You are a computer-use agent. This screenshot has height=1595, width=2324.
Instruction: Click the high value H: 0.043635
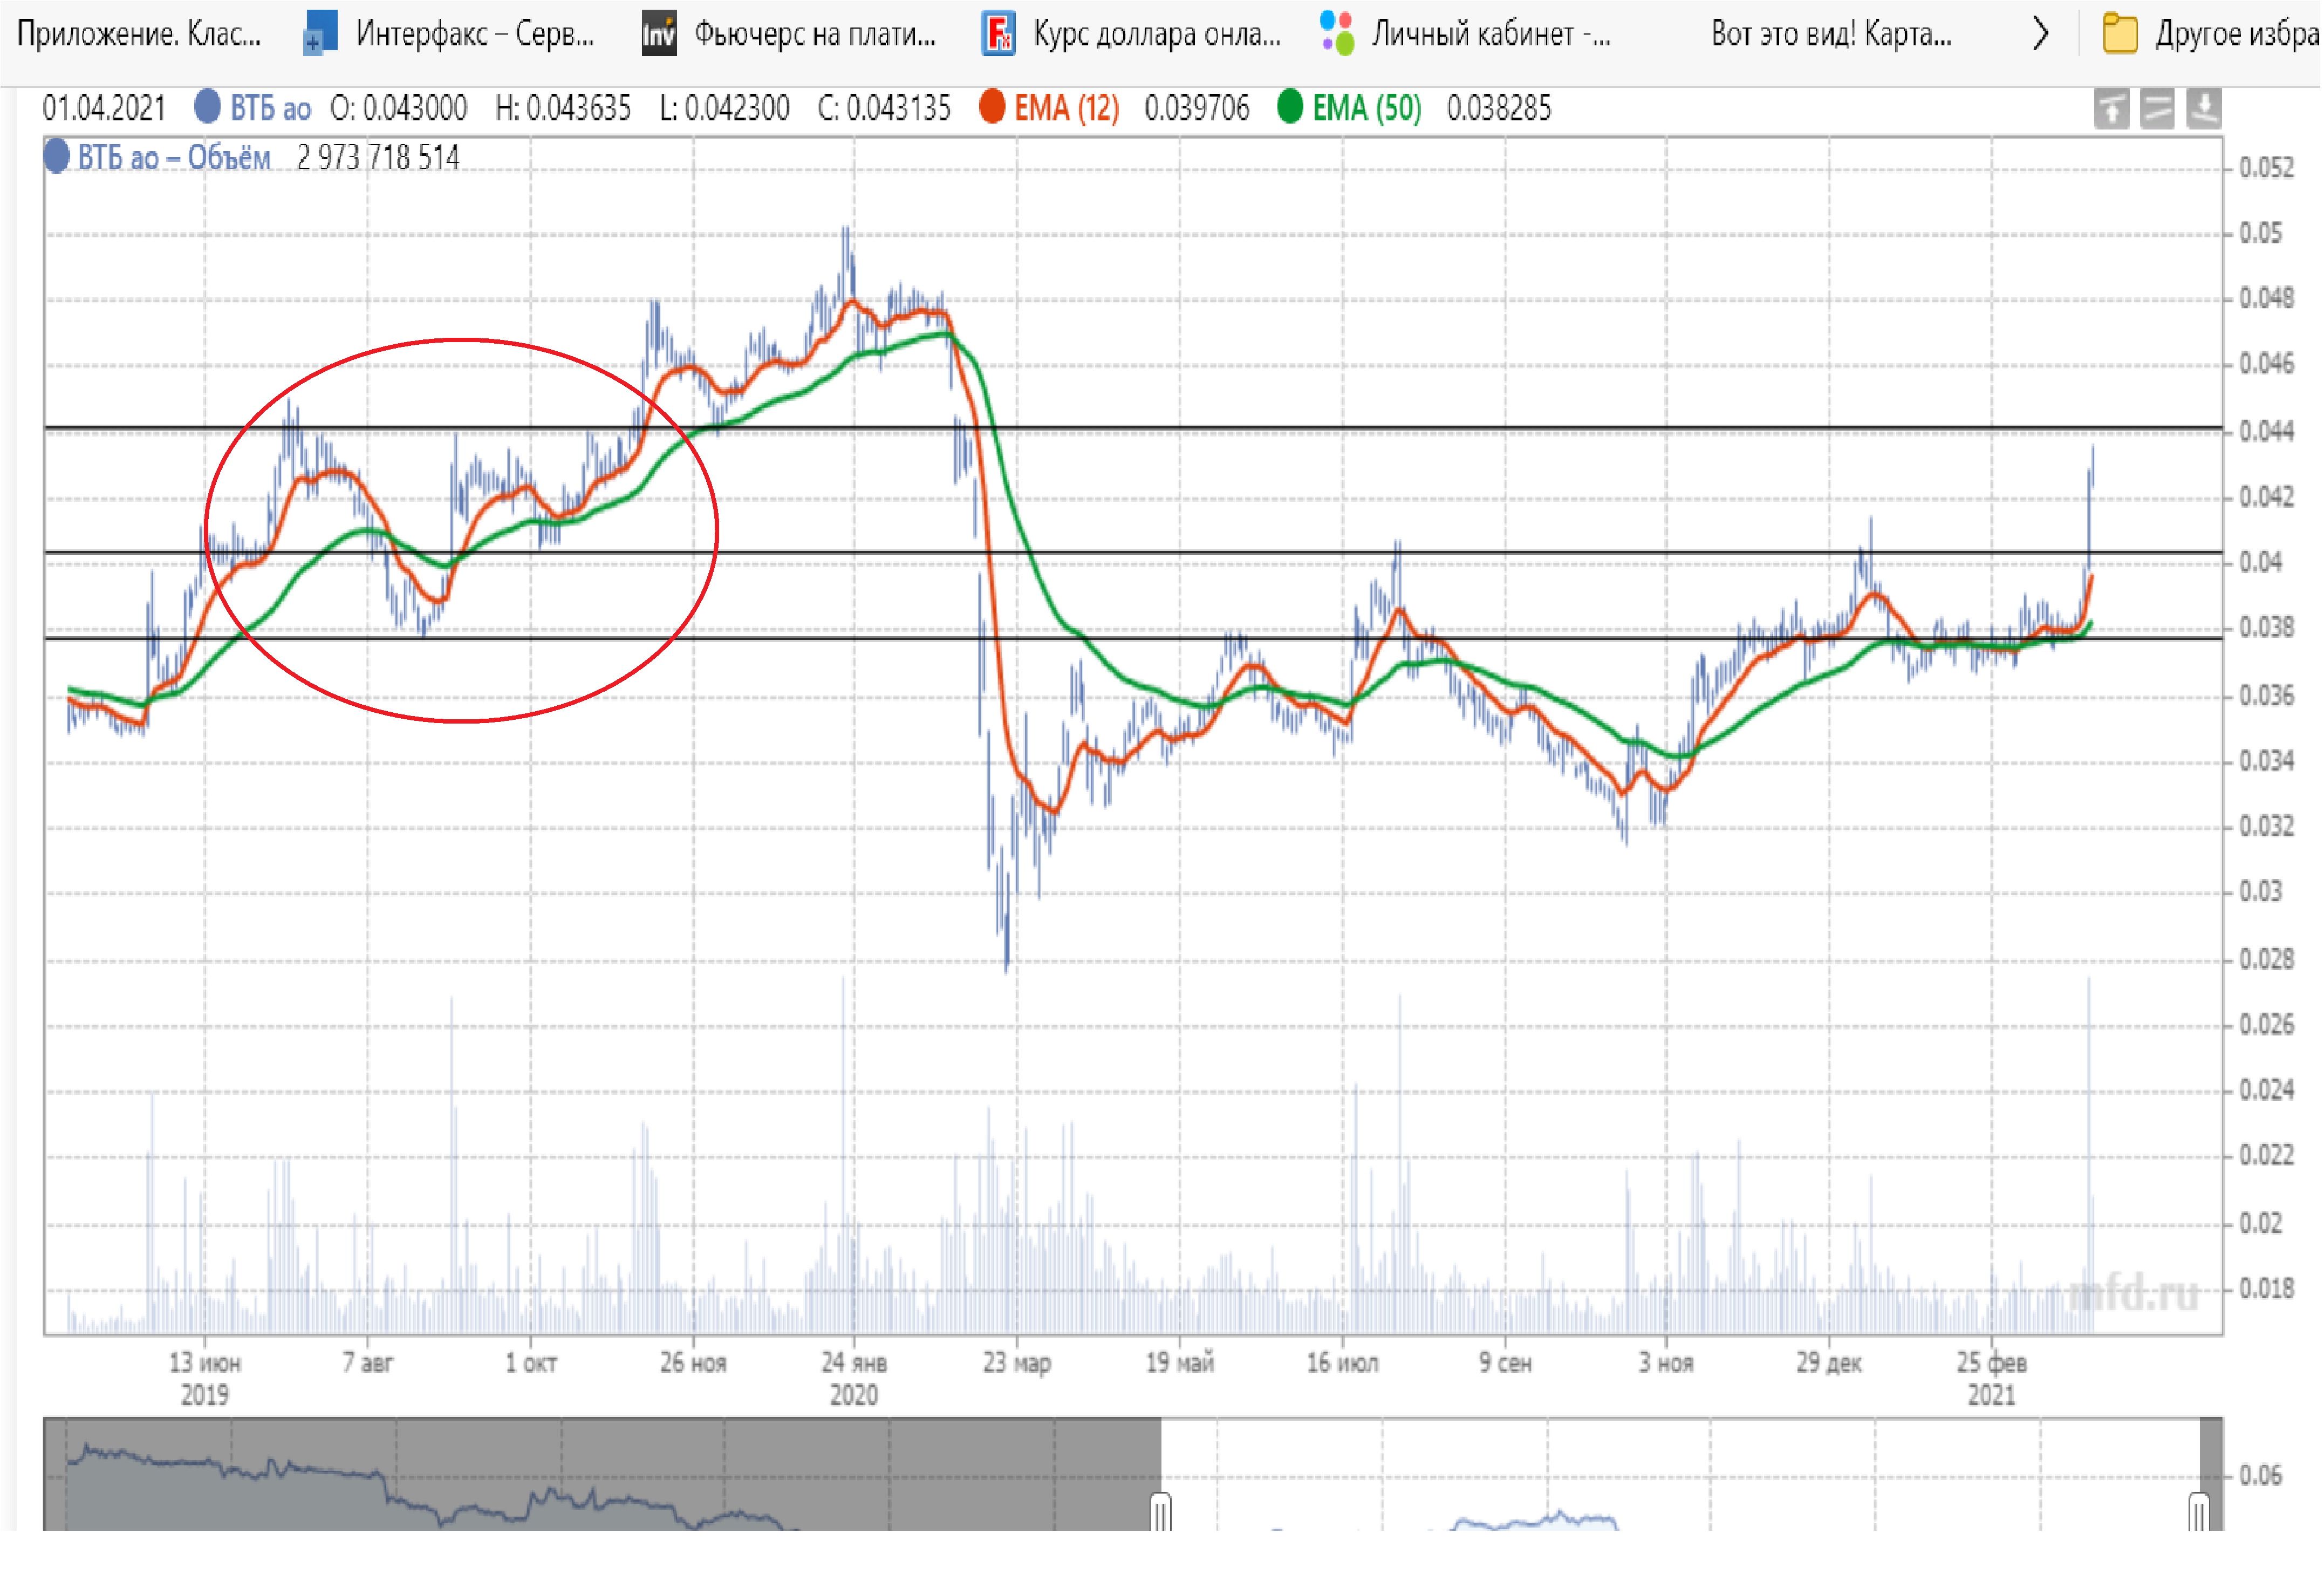(563, 108)
